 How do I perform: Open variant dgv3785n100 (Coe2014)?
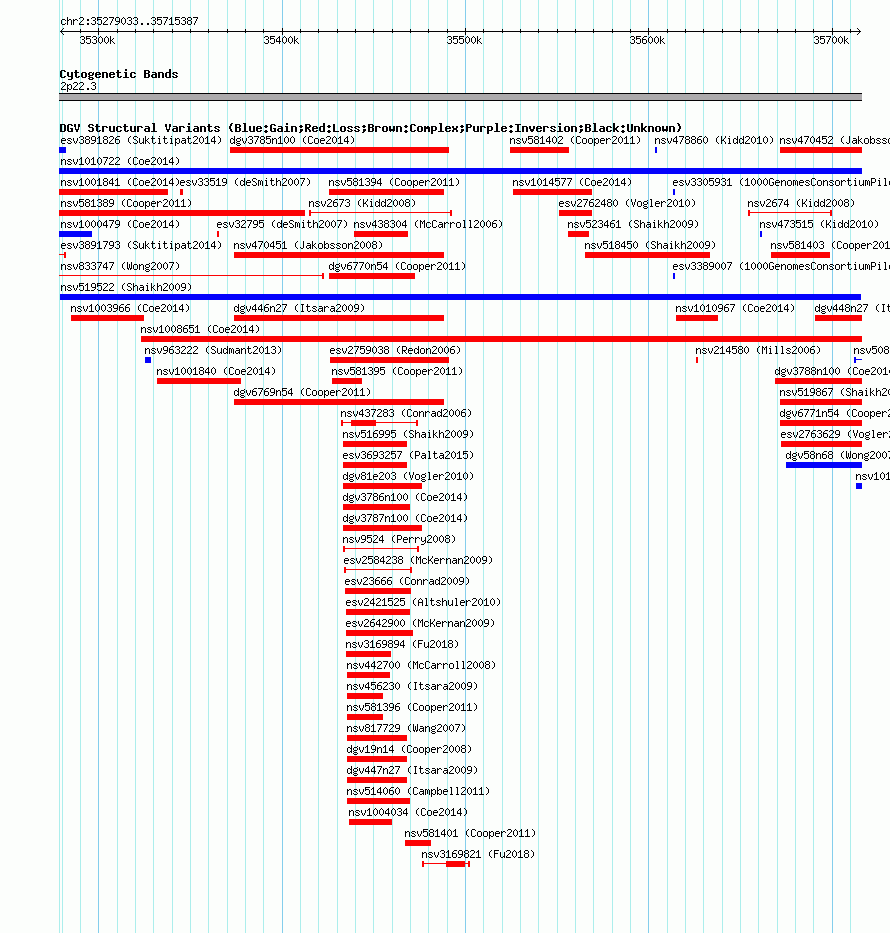pyautogui.click(x=292, y=140)
